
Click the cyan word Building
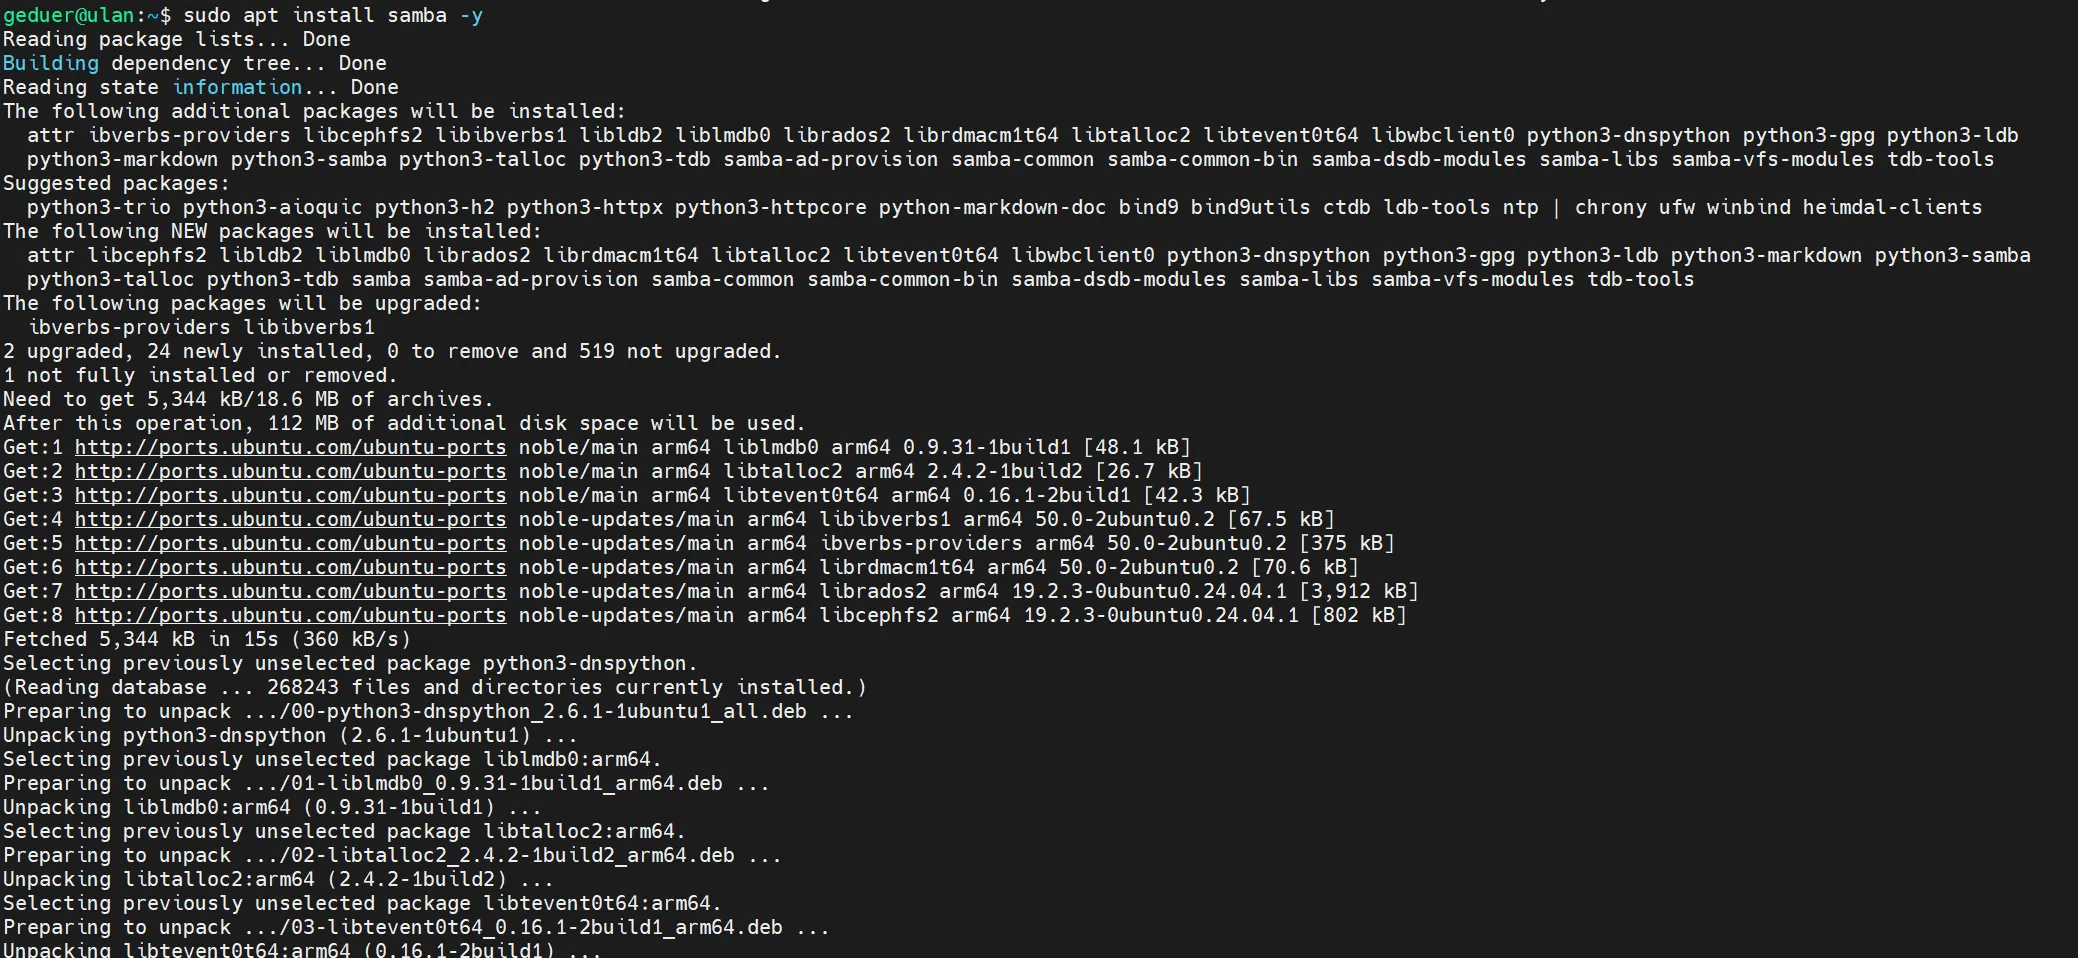pyautogui.click(x=50, y=63)
